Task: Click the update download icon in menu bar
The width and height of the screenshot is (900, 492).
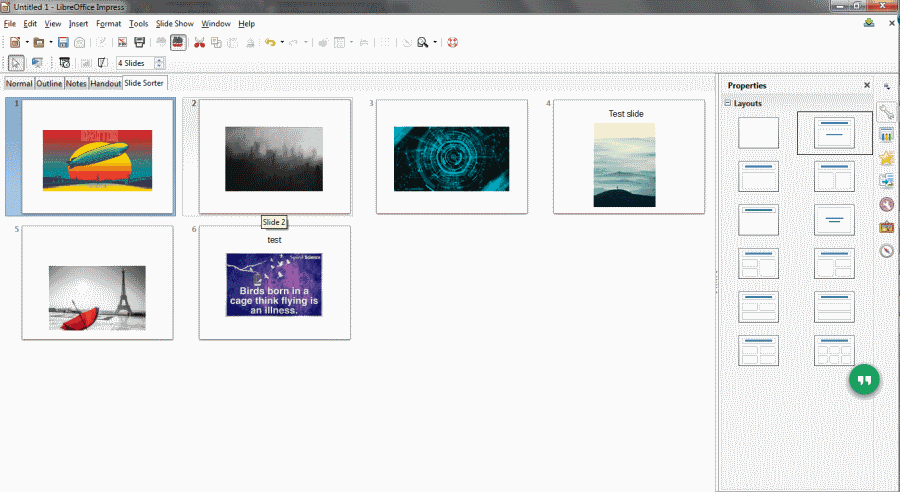Action: [868, 23]
